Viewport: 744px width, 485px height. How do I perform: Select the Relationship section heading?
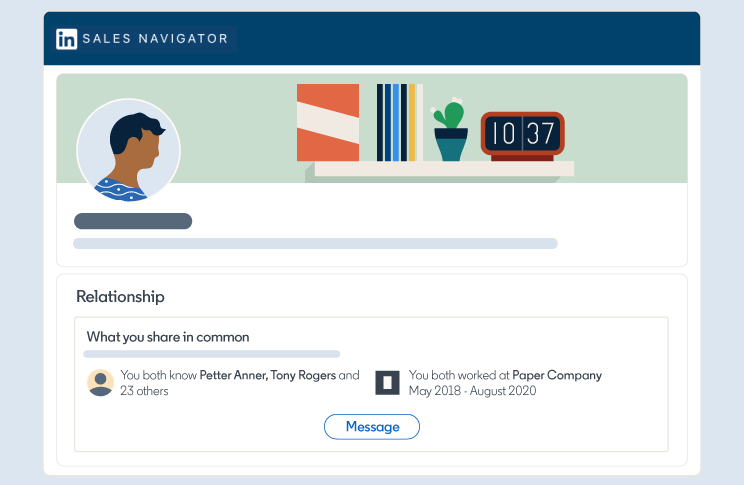pos(120,297)
